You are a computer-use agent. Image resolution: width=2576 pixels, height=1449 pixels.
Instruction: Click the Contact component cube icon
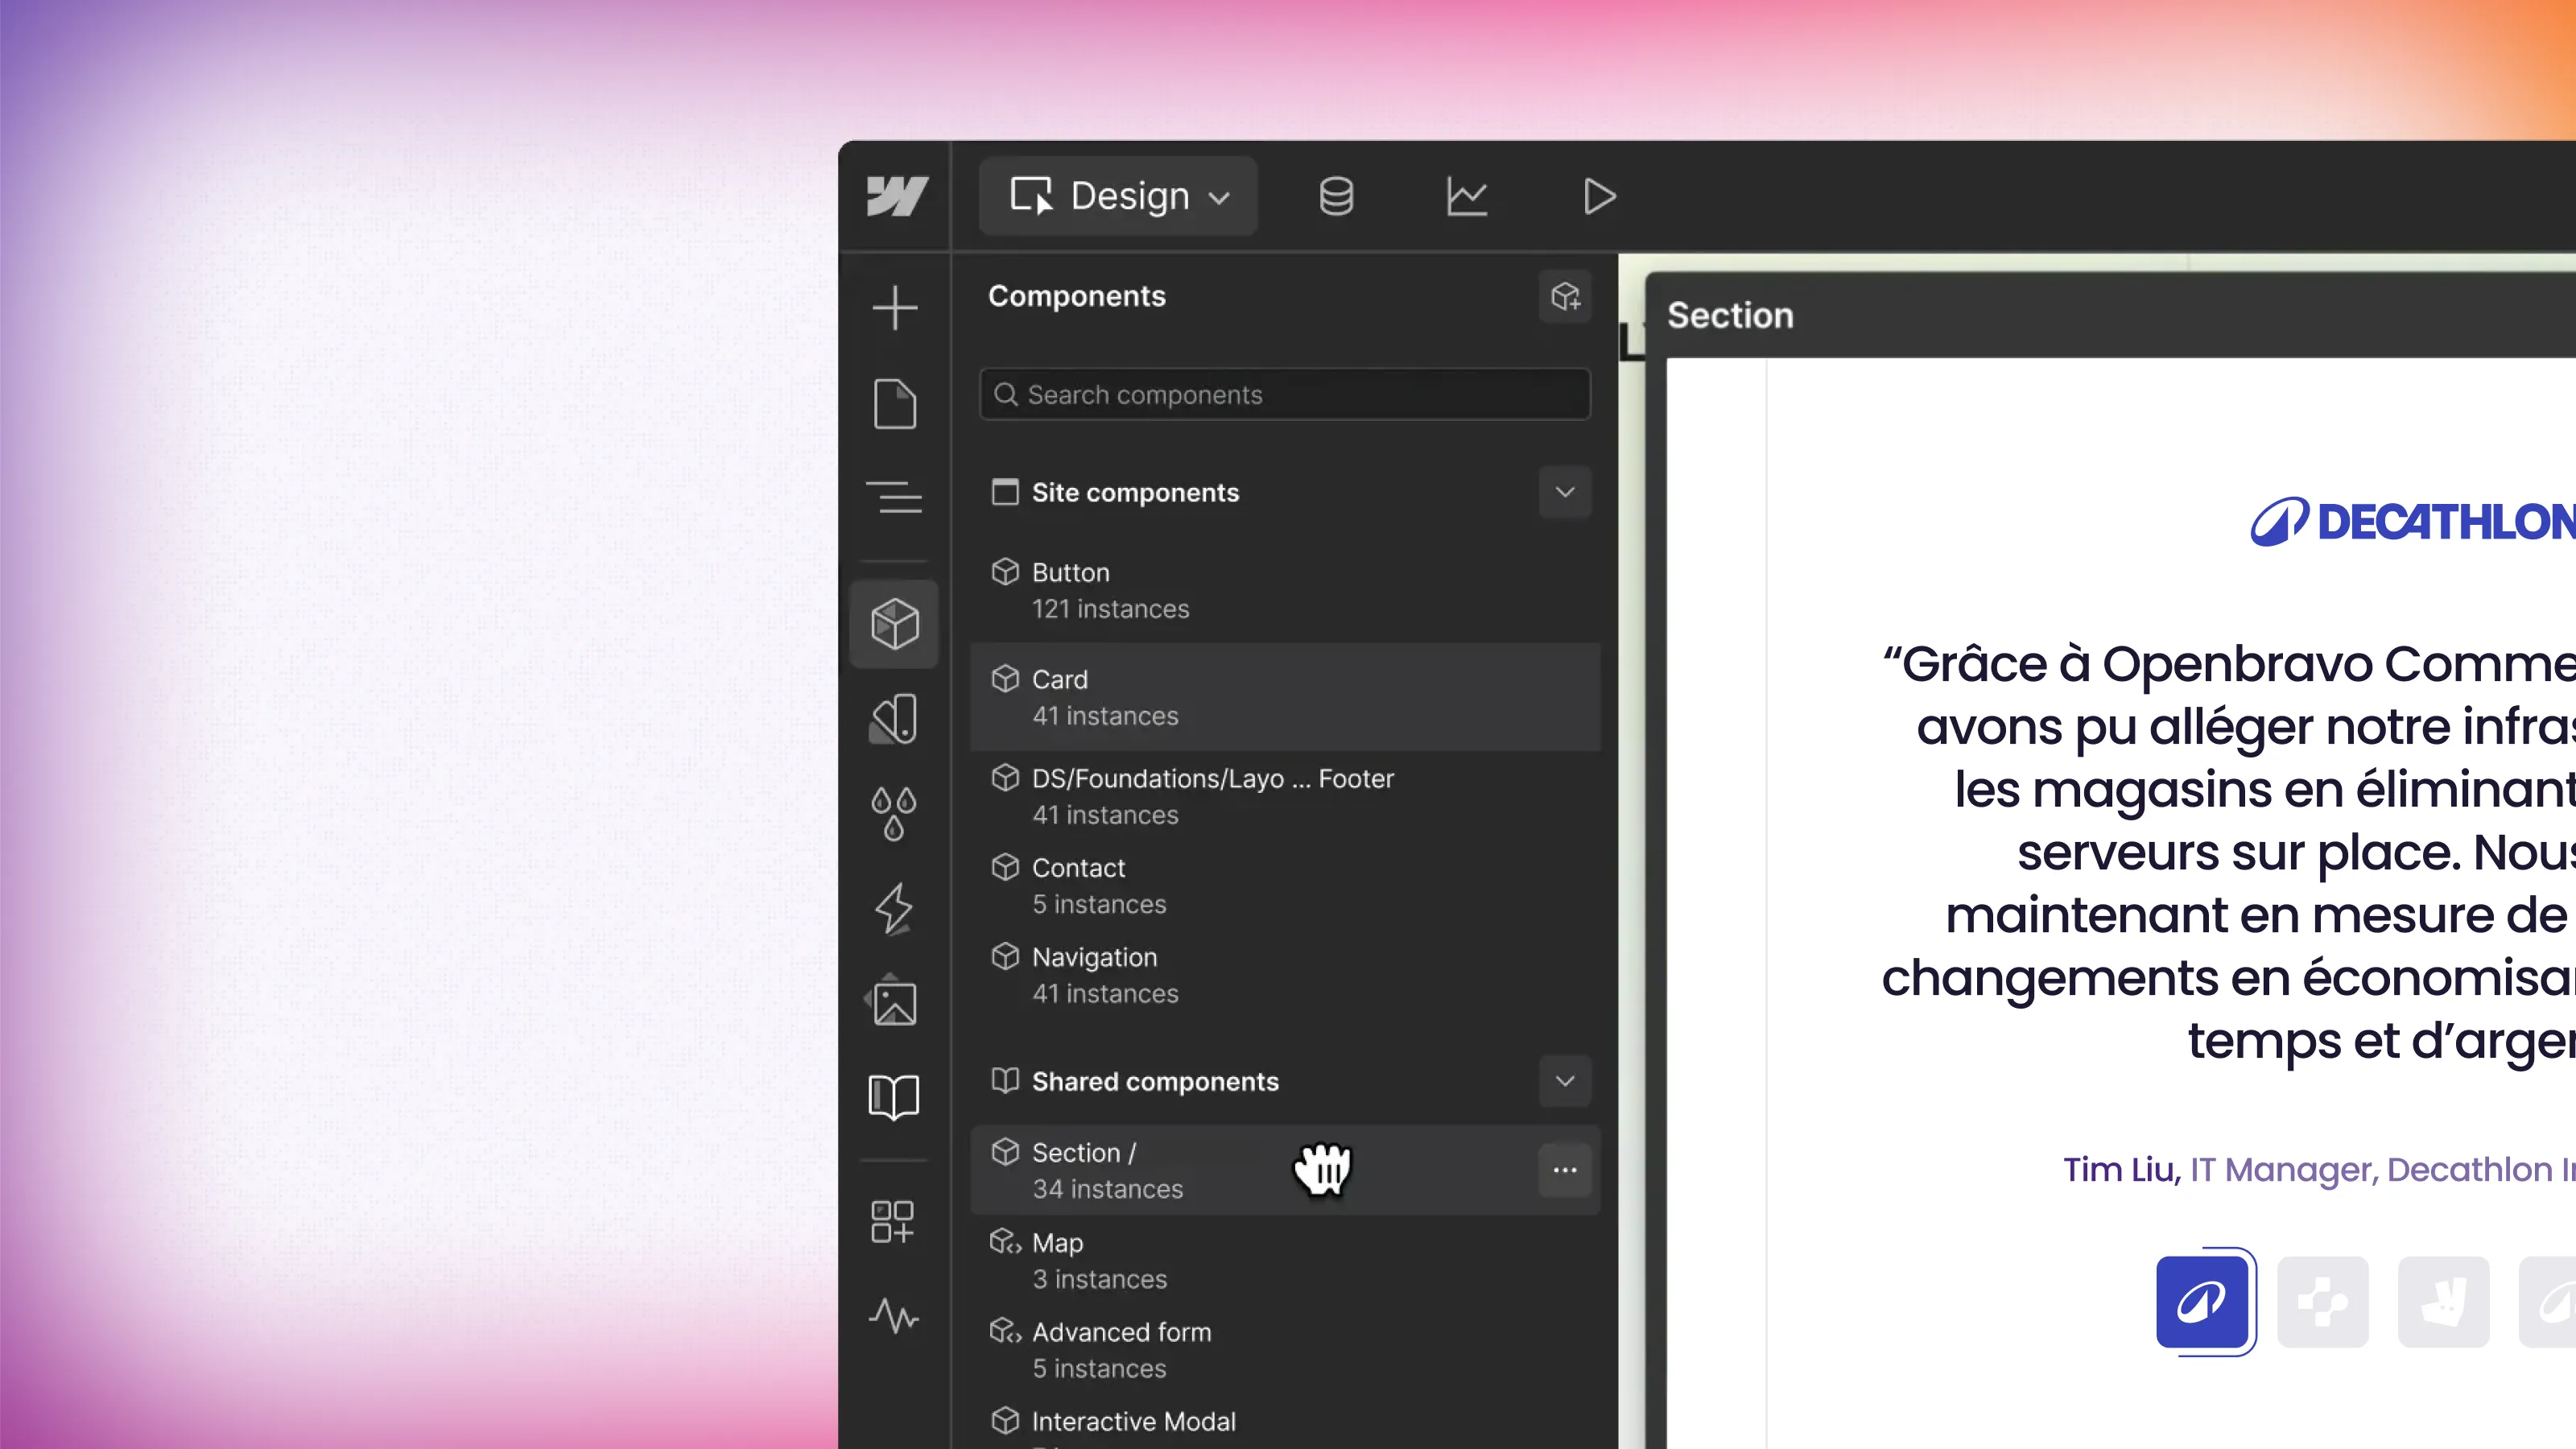click(1005, 866)
